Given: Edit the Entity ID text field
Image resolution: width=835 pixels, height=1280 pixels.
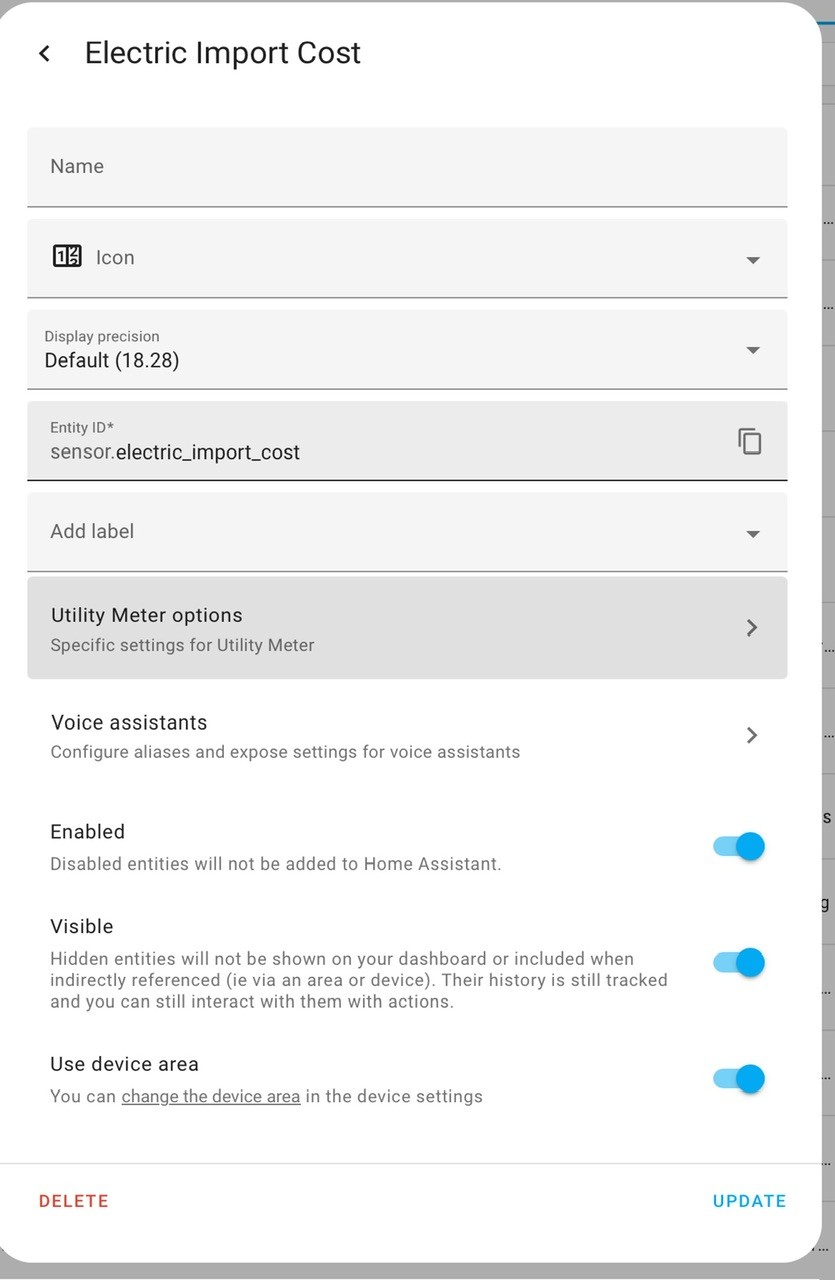Looking at the screenshot, I should coord(380,441).
